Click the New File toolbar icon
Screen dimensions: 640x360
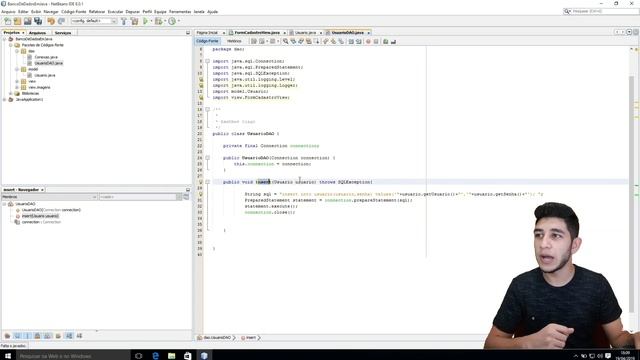point(8,21)
